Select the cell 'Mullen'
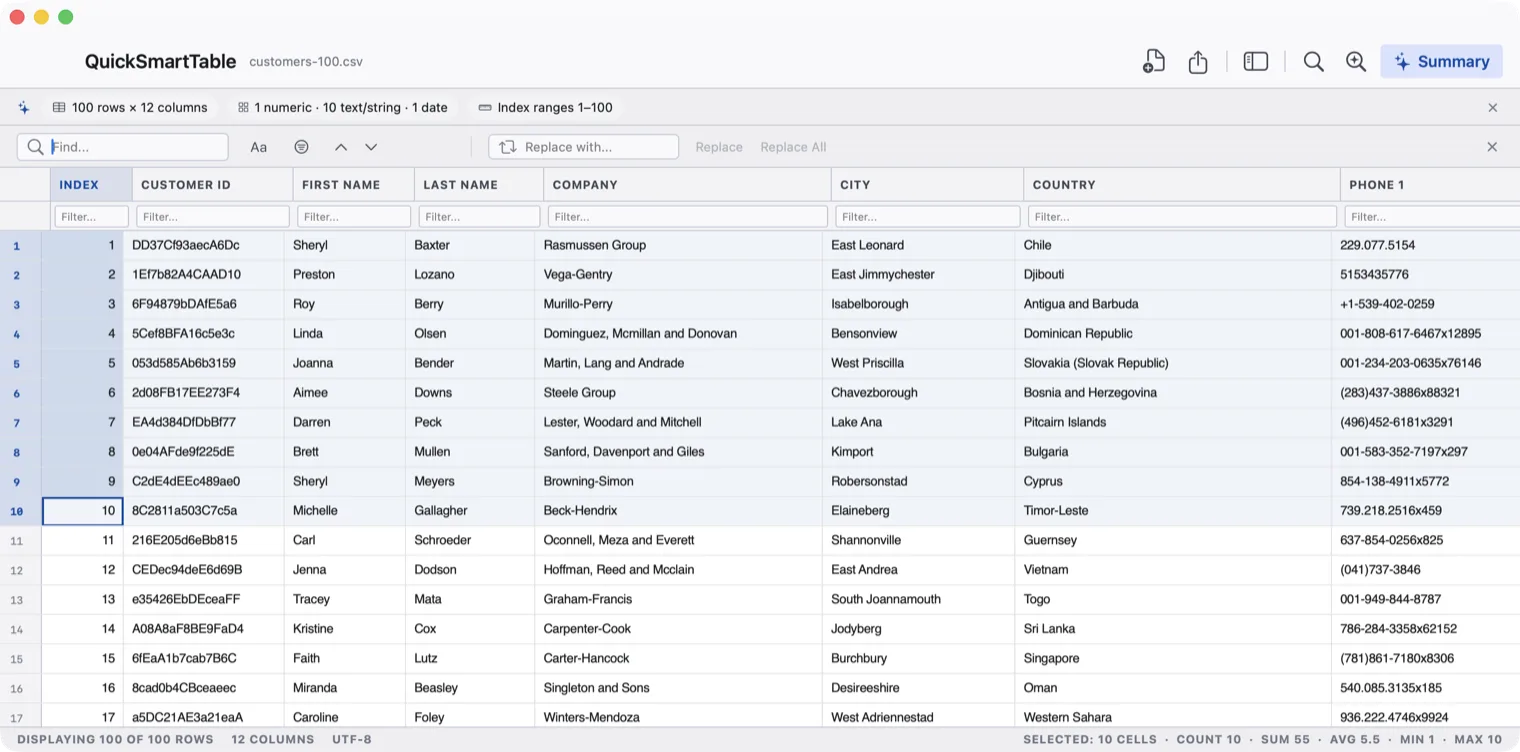This screenshot has height=752, width=1520. point(470,451)
